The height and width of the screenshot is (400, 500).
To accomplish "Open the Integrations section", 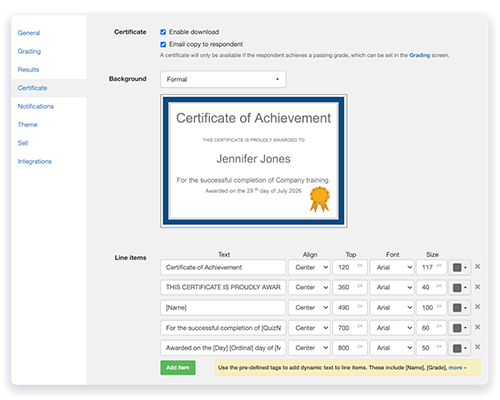I will pos(35,161).
